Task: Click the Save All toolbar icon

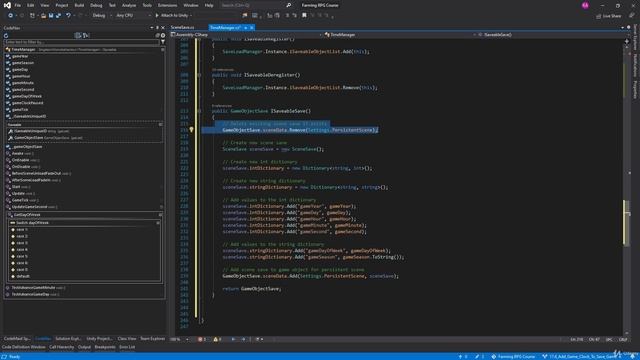Action: click(x=58, y=16)
